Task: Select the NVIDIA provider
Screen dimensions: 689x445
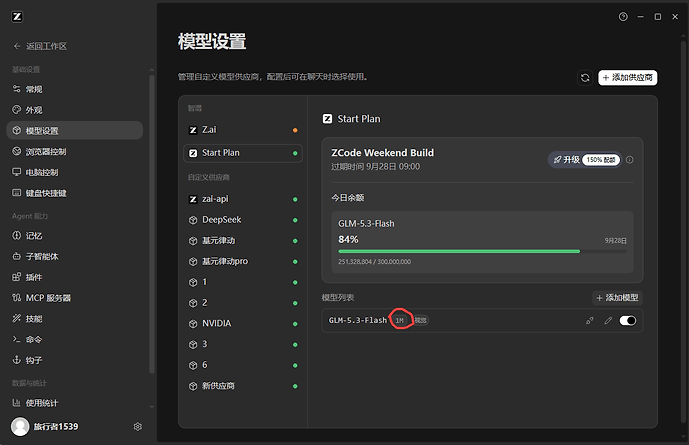Action: 243,324
